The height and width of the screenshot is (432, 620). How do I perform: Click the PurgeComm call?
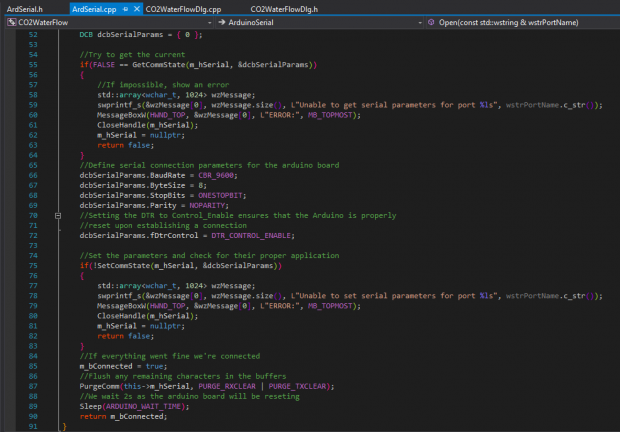[99, 386]
